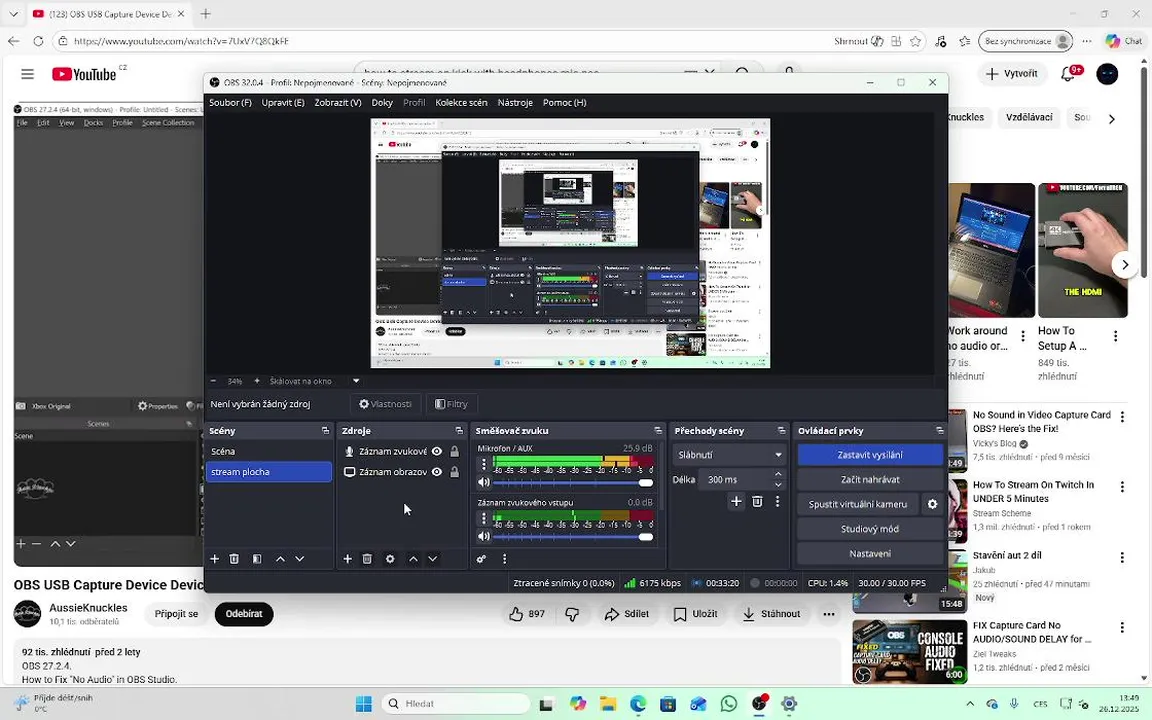Open Soubor (F) menu in OBS
The width and height of the screenshot is (1152, 720).
230,103
